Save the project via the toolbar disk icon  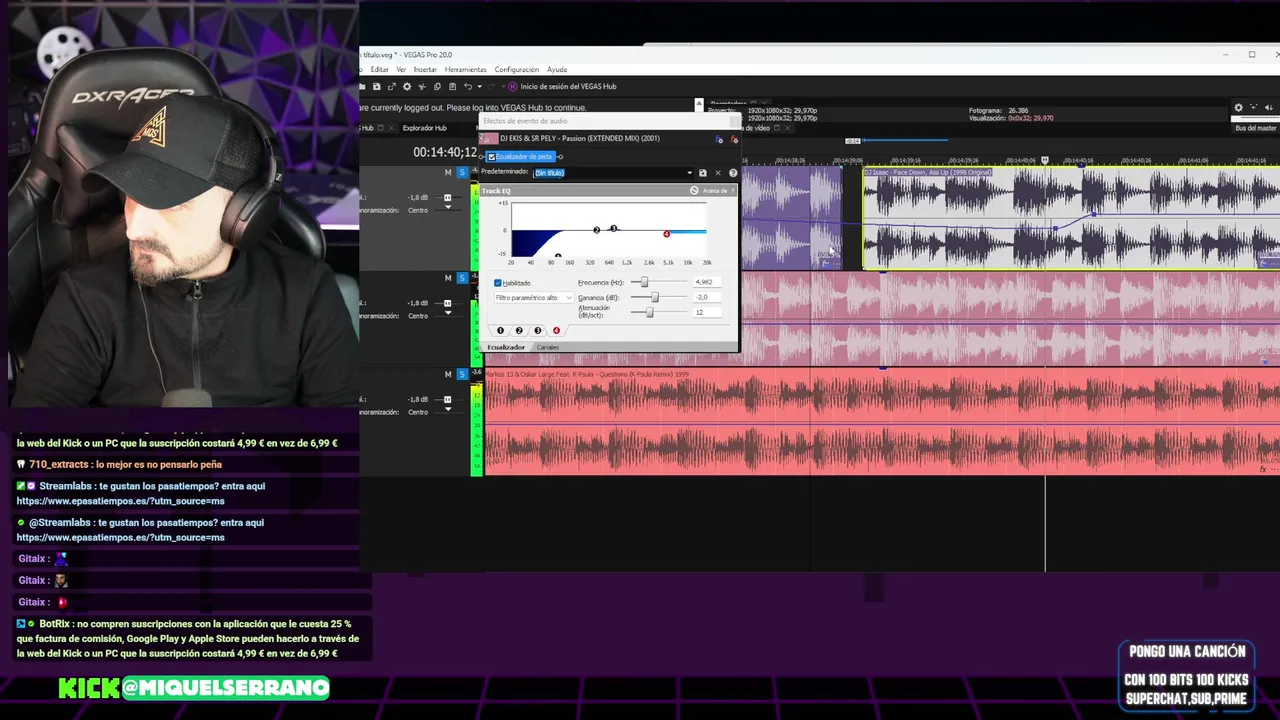point(377,87)
